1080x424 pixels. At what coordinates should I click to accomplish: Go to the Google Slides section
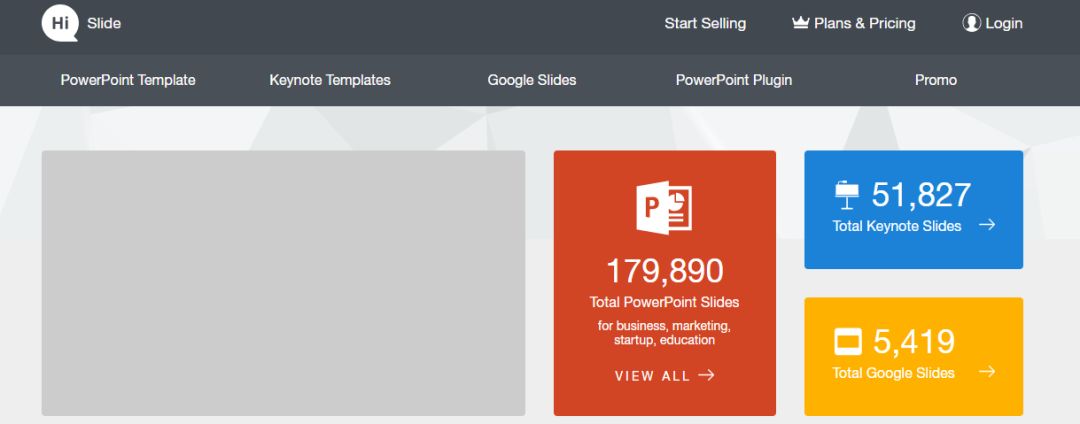532,80
